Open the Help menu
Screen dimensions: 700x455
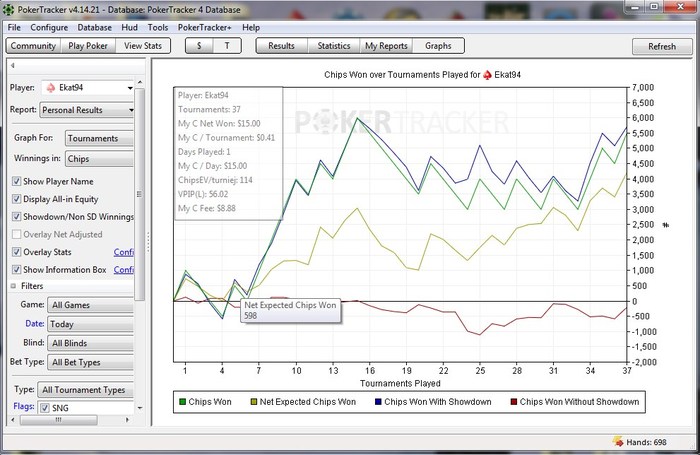[251, 28]
